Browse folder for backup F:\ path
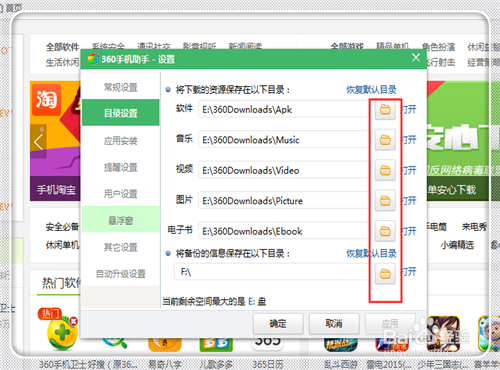Screen dimensions: 500x370 click(385, 274)
